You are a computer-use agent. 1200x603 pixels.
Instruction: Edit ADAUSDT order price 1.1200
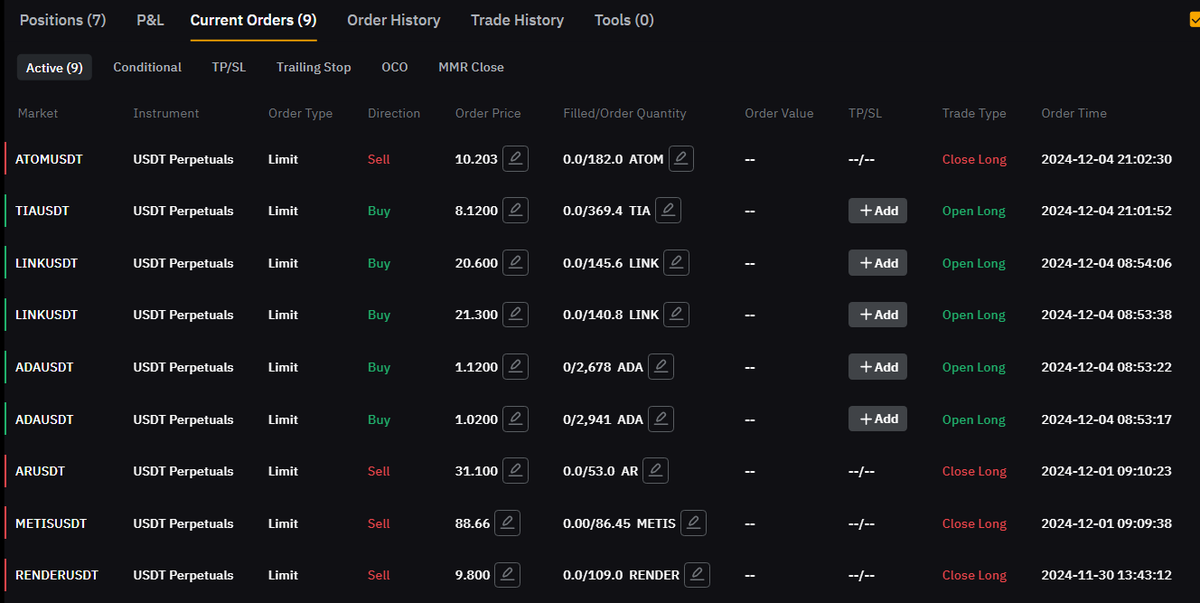point(515,367)
